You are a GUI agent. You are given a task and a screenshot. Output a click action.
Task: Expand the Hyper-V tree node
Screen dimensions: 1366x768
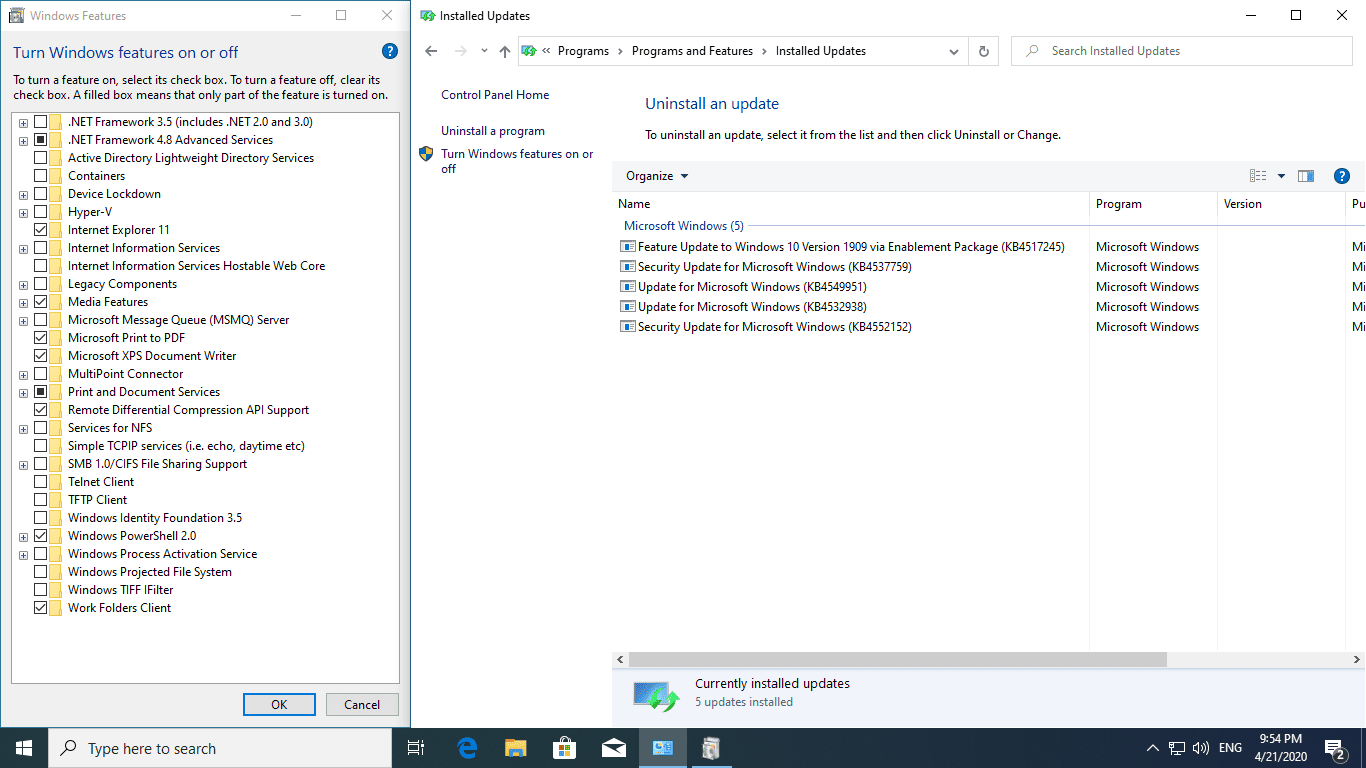[23, 213]
